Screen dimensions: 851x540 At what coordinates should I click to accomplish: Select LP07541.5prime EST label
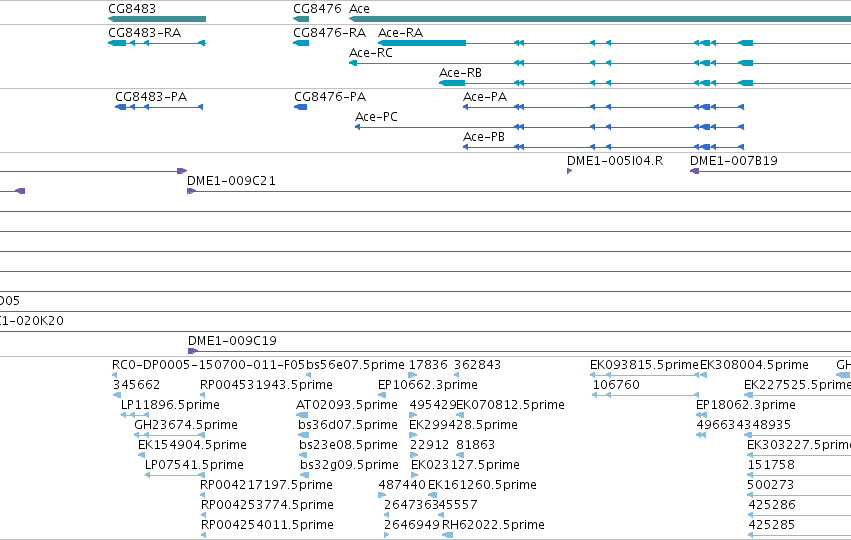click(x=194, y=465)
